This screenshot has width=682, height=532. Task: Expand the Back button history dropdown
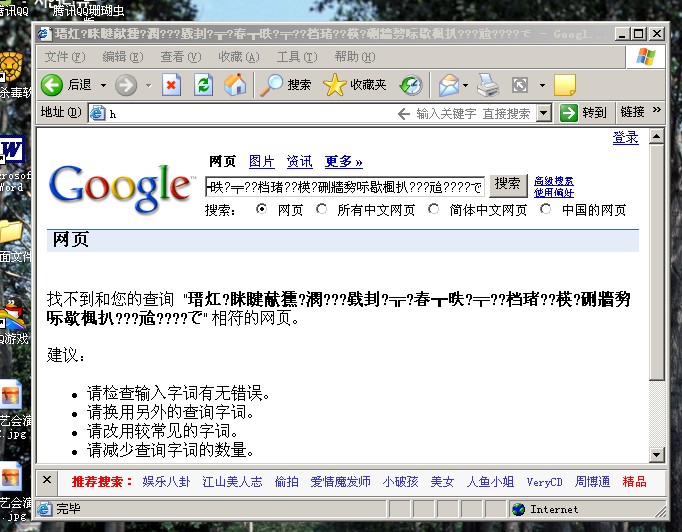click(104, 85)
